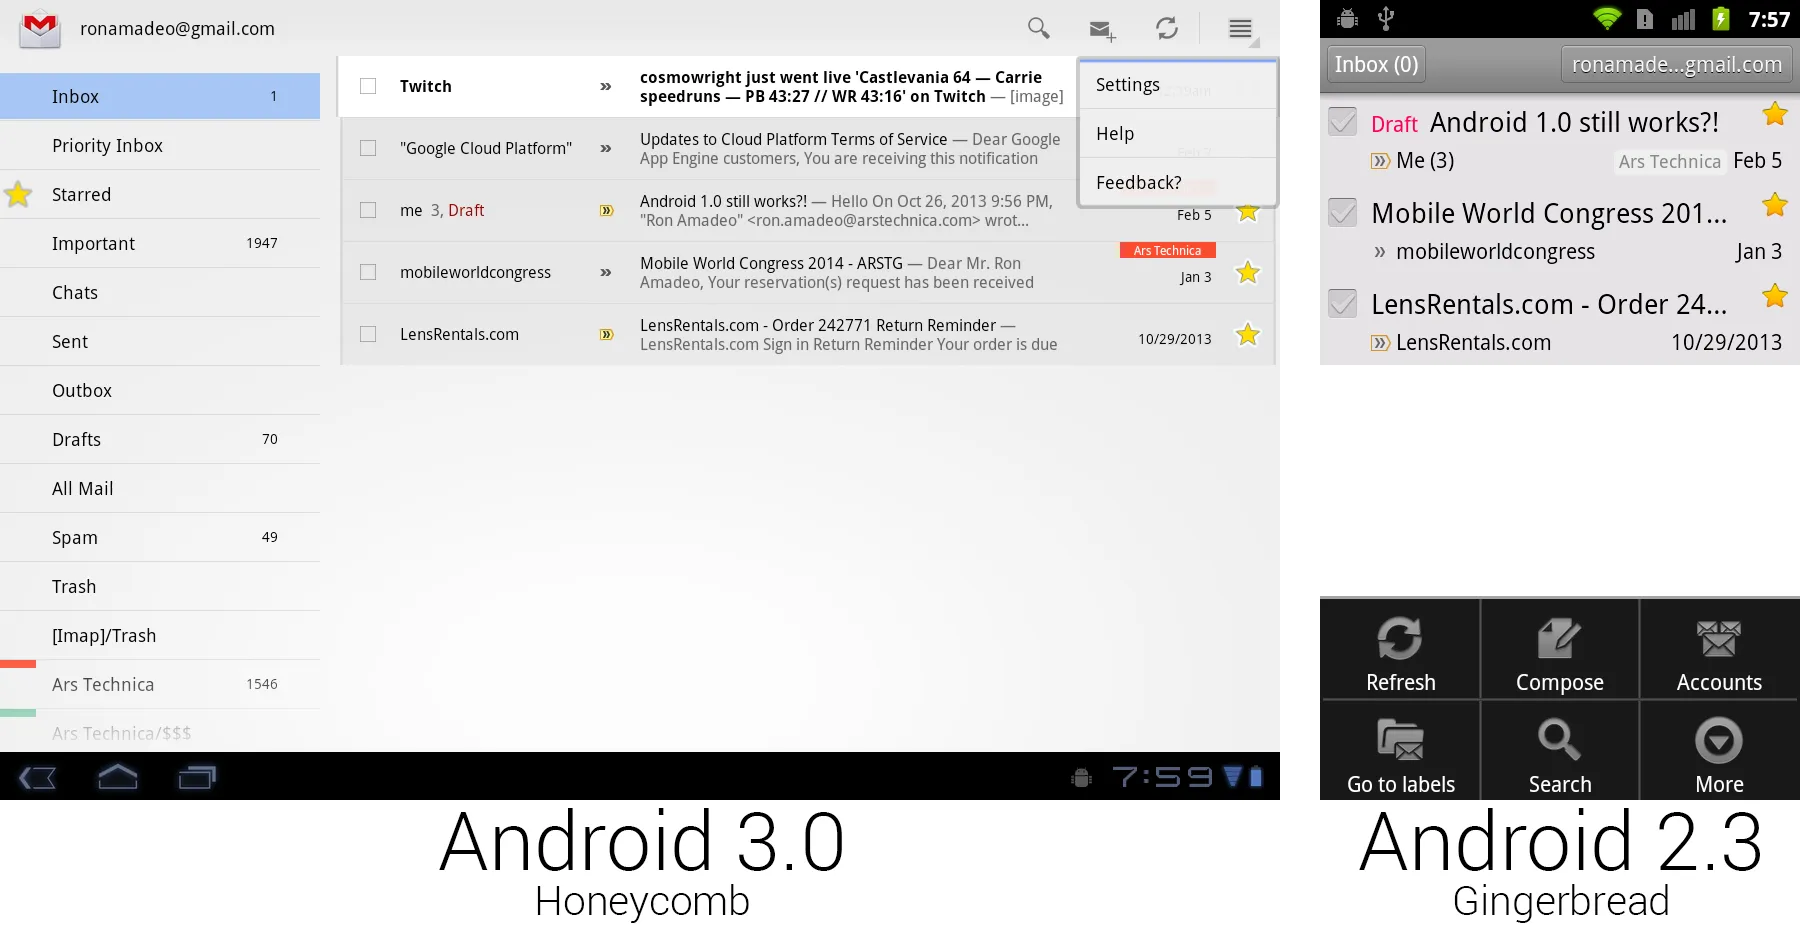Select the mobileworldcongress message checkbox
The height and width of the screenshot is (925, 1800).
point(367,272)
